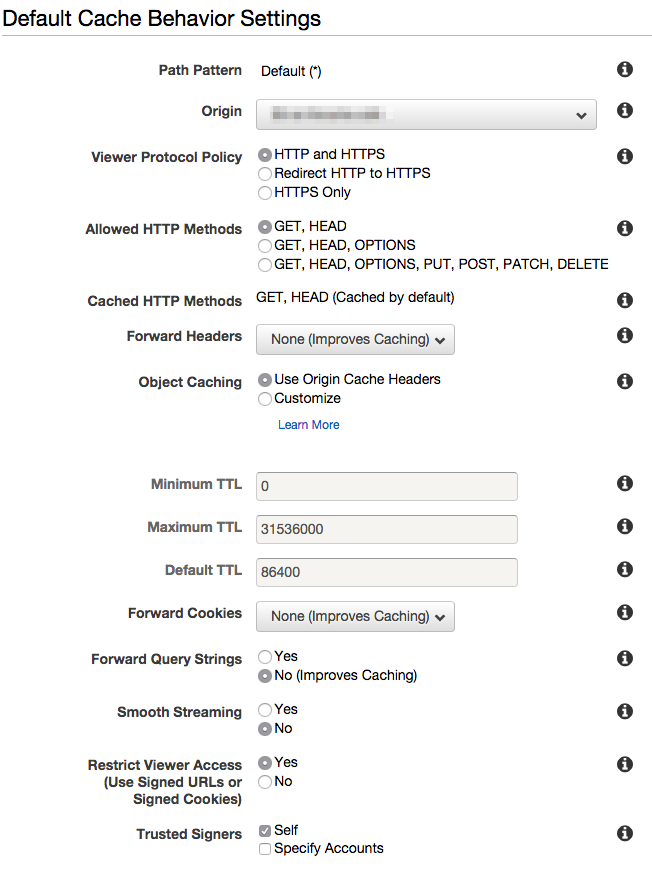
Task: Uncheck the Self trusted signer checkbox
Action: pyautogui.click(x=265, y=831)
